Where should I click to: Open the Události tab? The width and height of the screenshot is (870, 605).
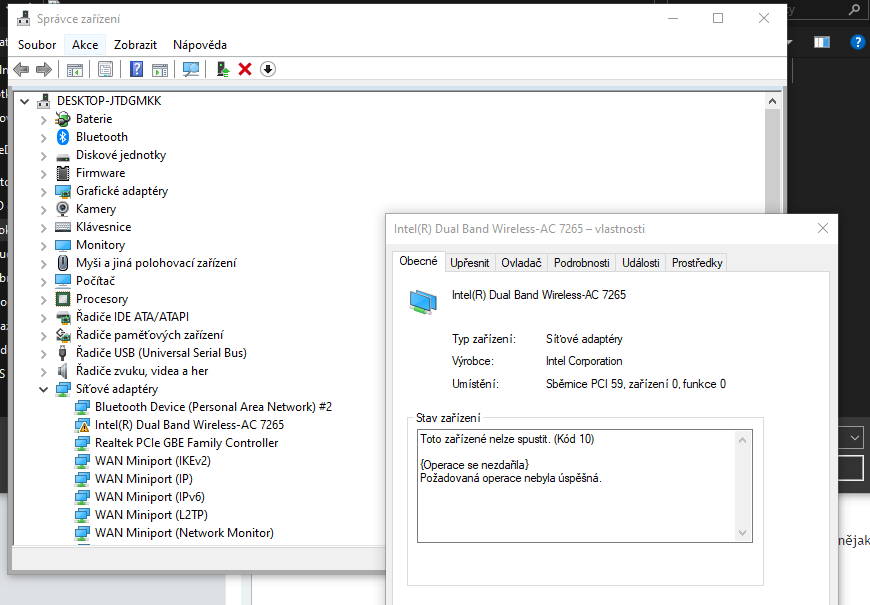tap(640, 263)
